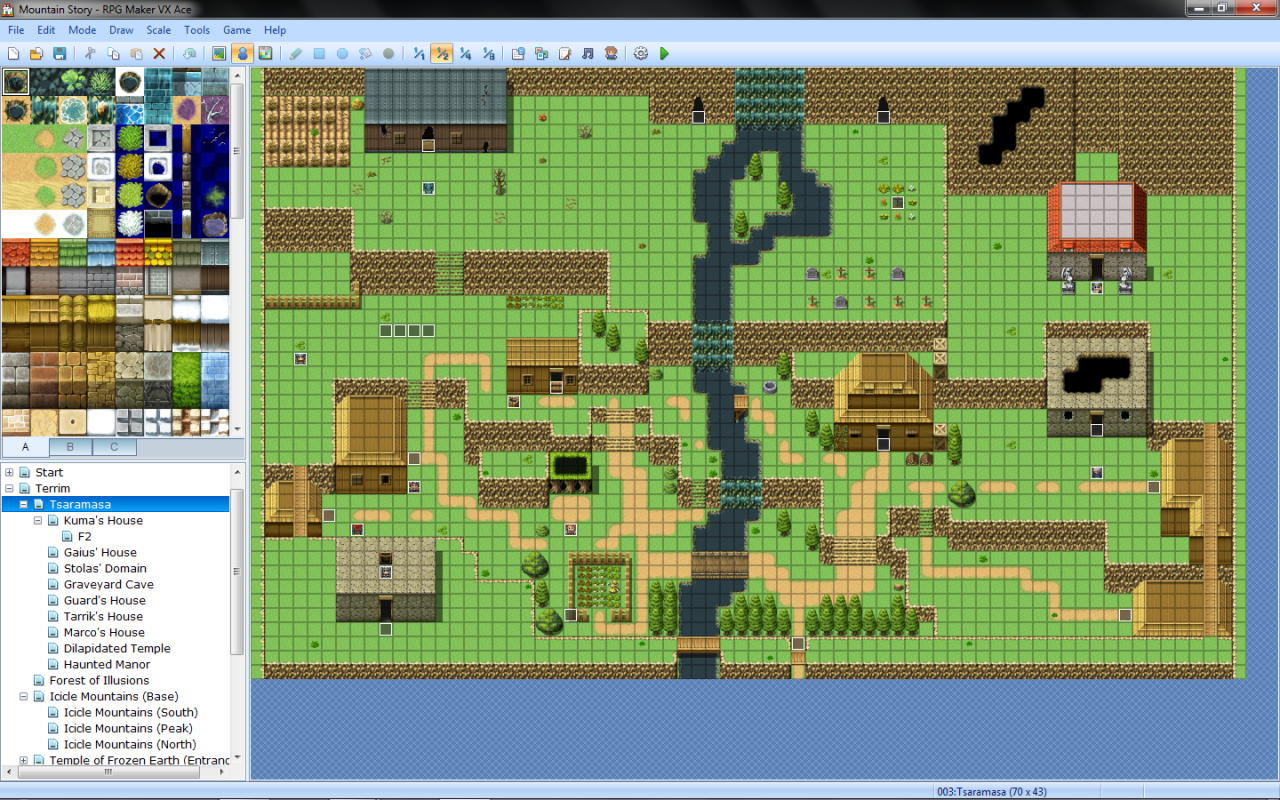Switch to Event editing mode
The width and height of the screenshot is (1280, 800).
click(x=242, y=53)
